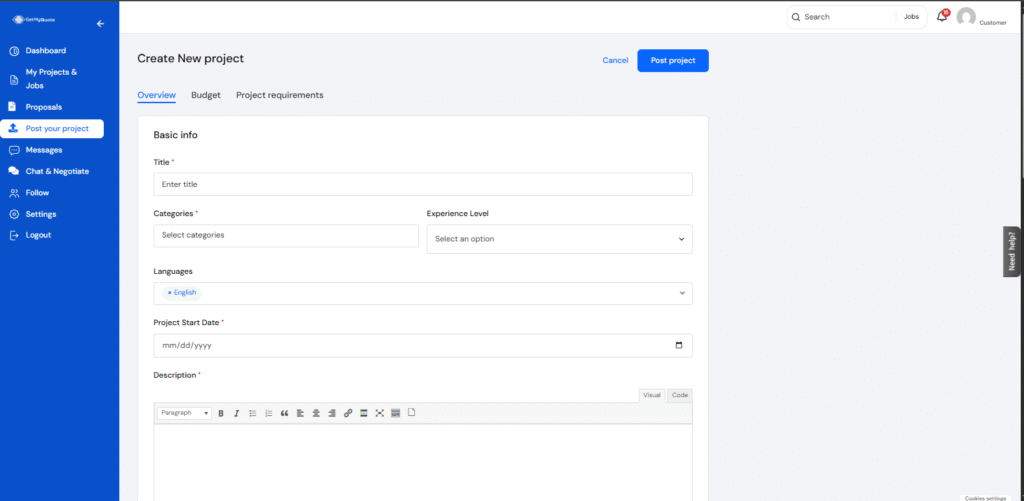The width and height of the screenshot is (1024, 501).
Task: Click the bulleted list icon
Action: click(252, 413)
